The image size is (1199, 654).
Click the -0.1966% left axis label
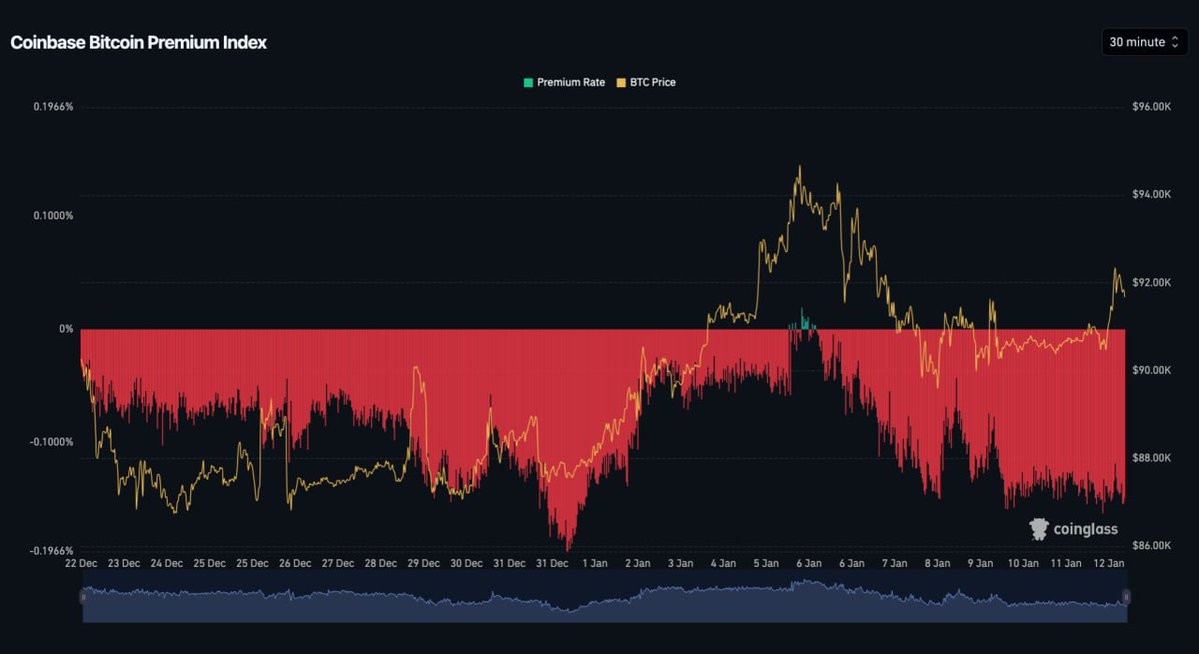[52, 551]
